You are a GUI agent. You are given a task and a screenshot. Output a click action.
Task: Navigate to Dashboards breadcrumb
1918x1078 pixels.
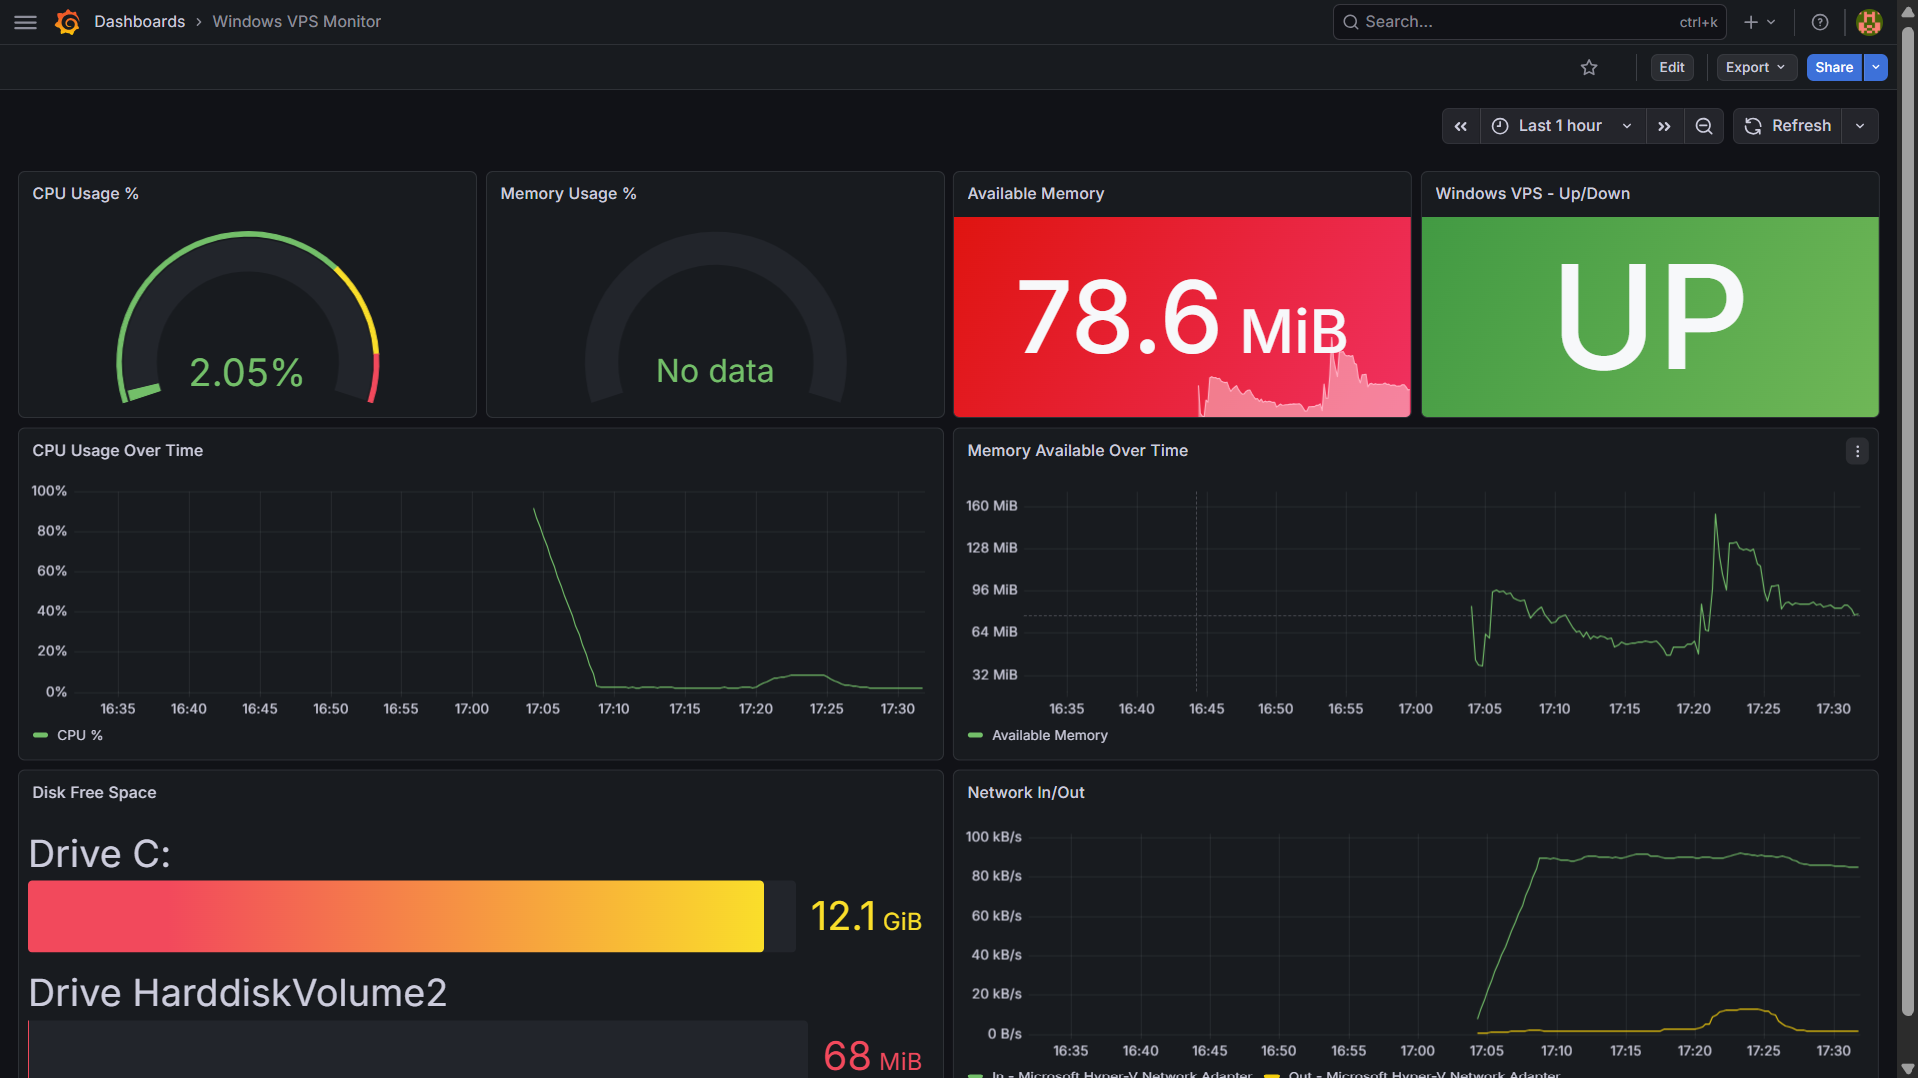(x=139, y=21)
